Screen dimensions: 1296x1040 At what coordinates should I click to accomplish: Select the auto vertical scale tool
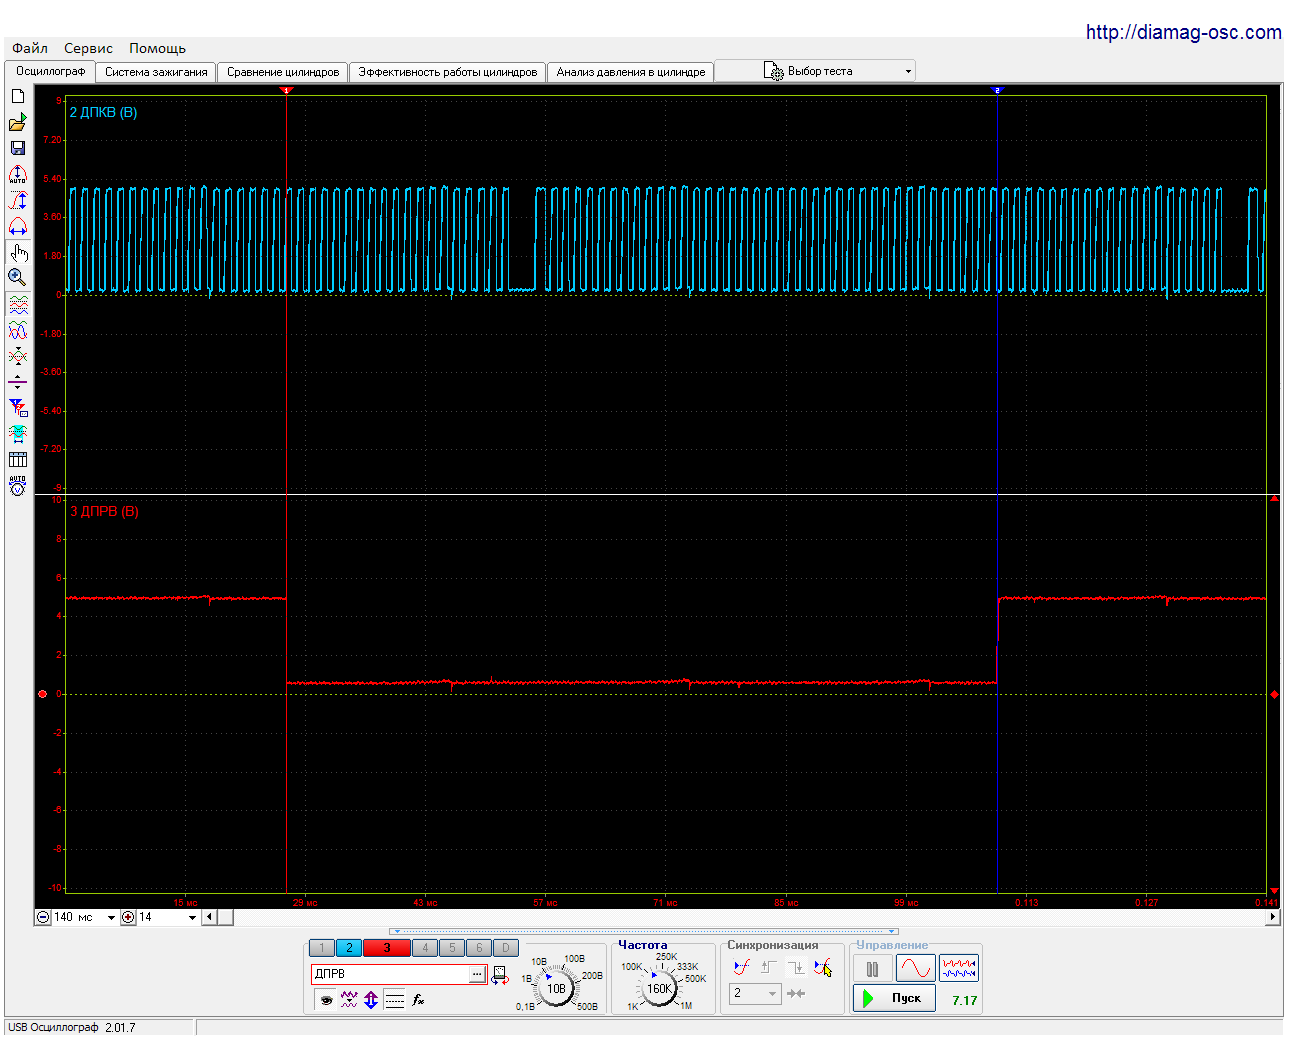coord(17,174)
